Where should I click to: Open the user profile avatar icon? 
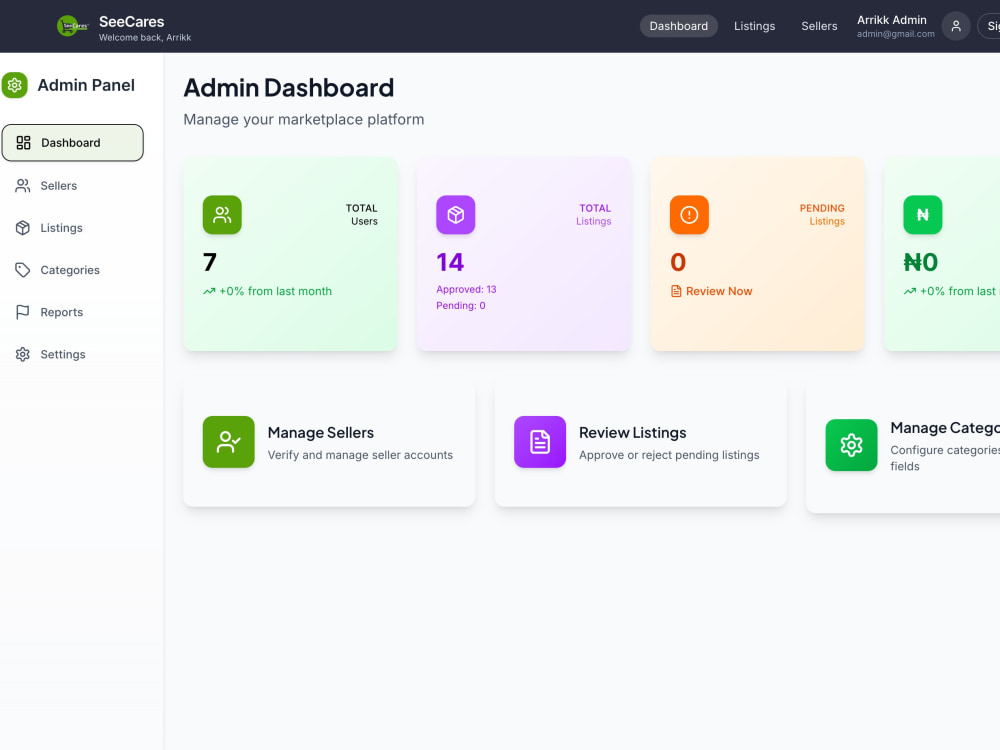(955, 26)
